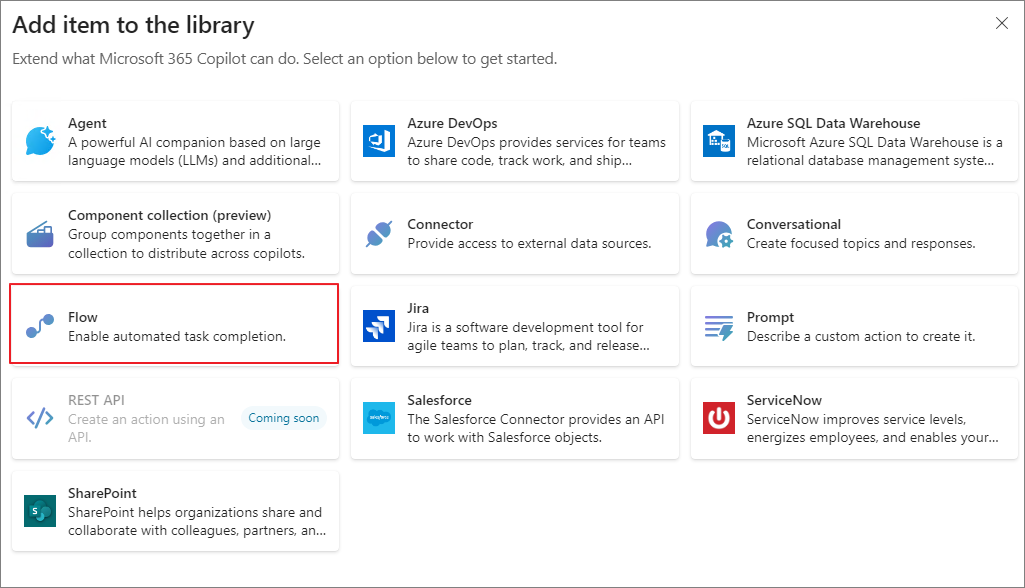
Task: Close the Add item dialog
Action: pos(1001,24)
